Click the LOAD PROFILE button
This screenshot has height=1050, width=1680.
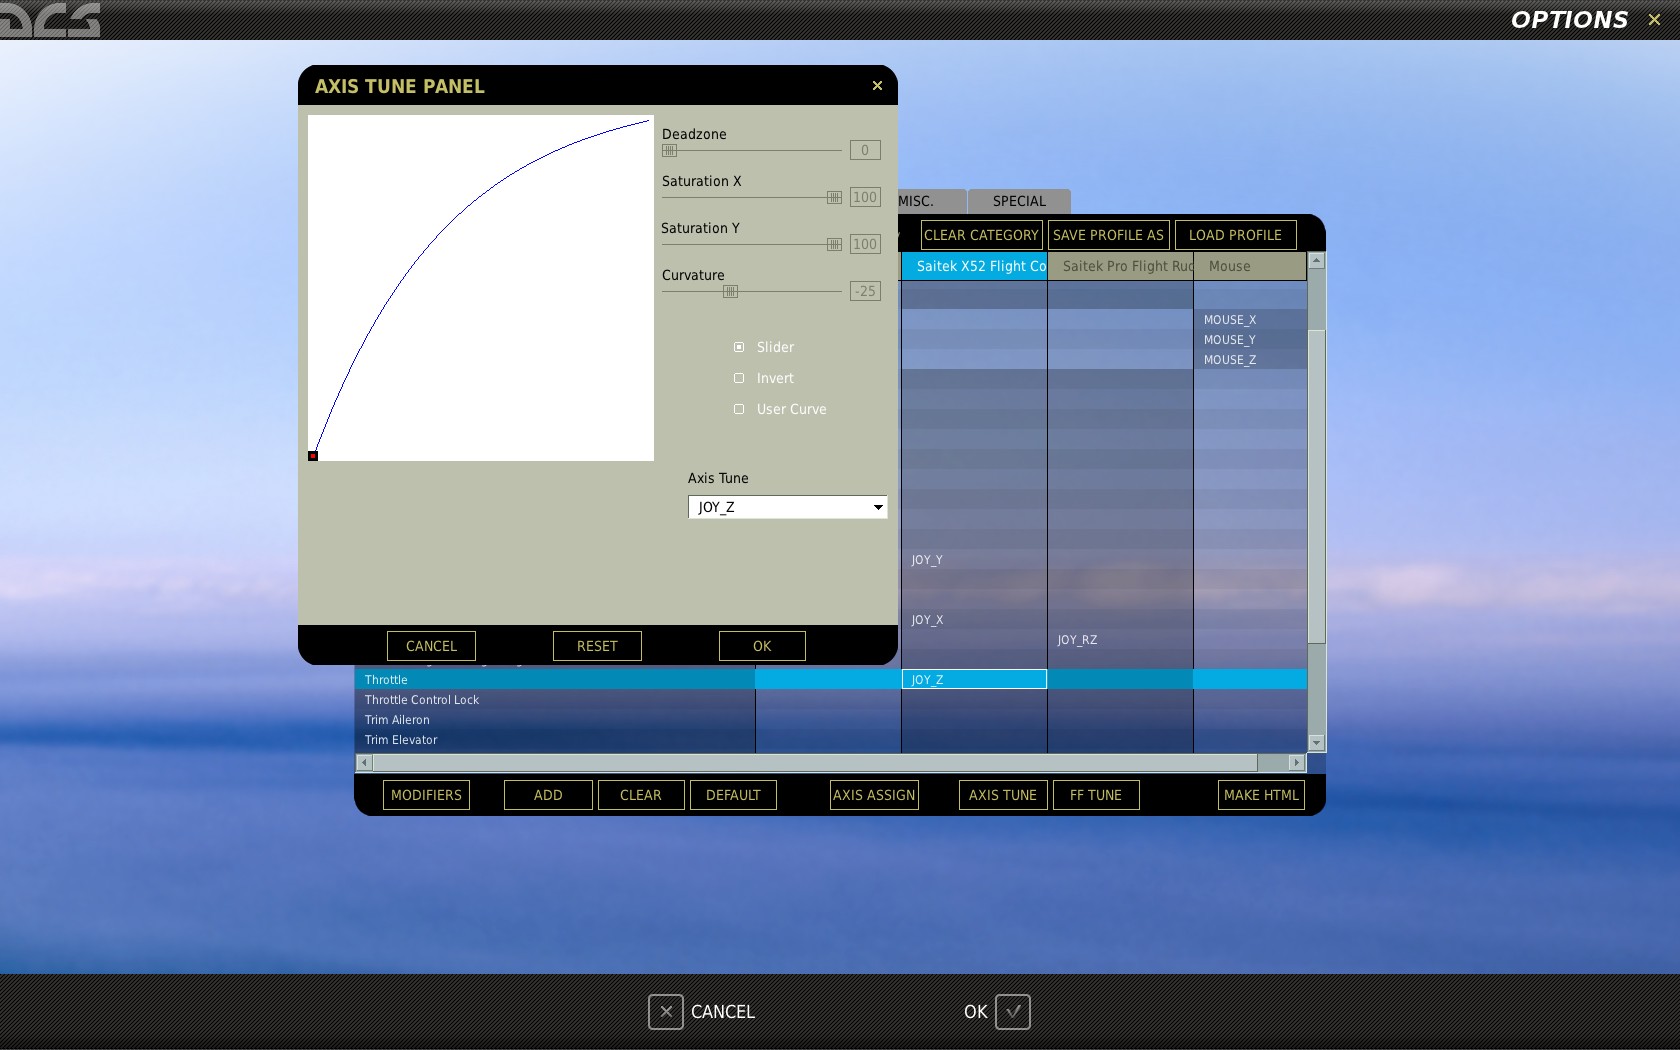(1235, 235)
